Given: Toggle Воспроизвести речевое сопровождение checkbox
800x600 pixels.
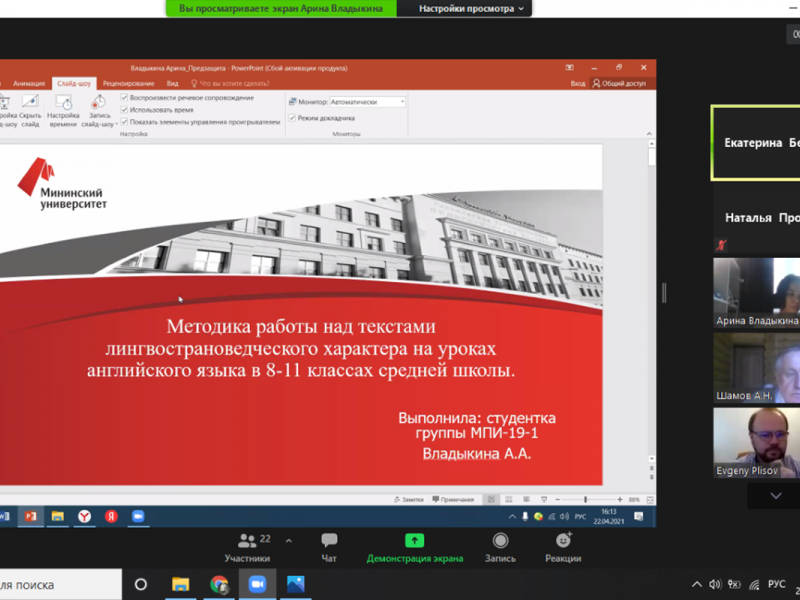Looking at the screenshot, I should 124,98.
